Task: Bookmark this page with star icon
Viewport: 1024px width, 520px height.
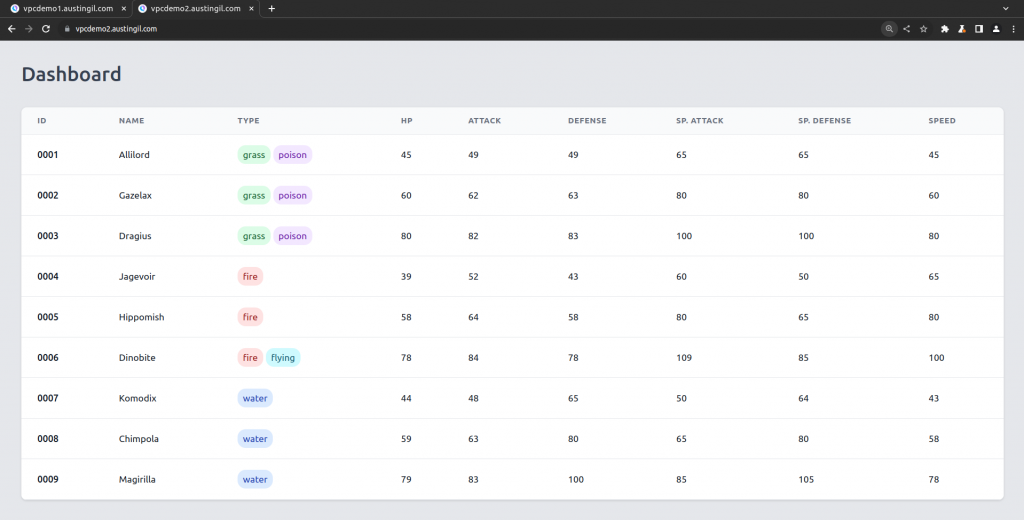Action: point(923,29)
